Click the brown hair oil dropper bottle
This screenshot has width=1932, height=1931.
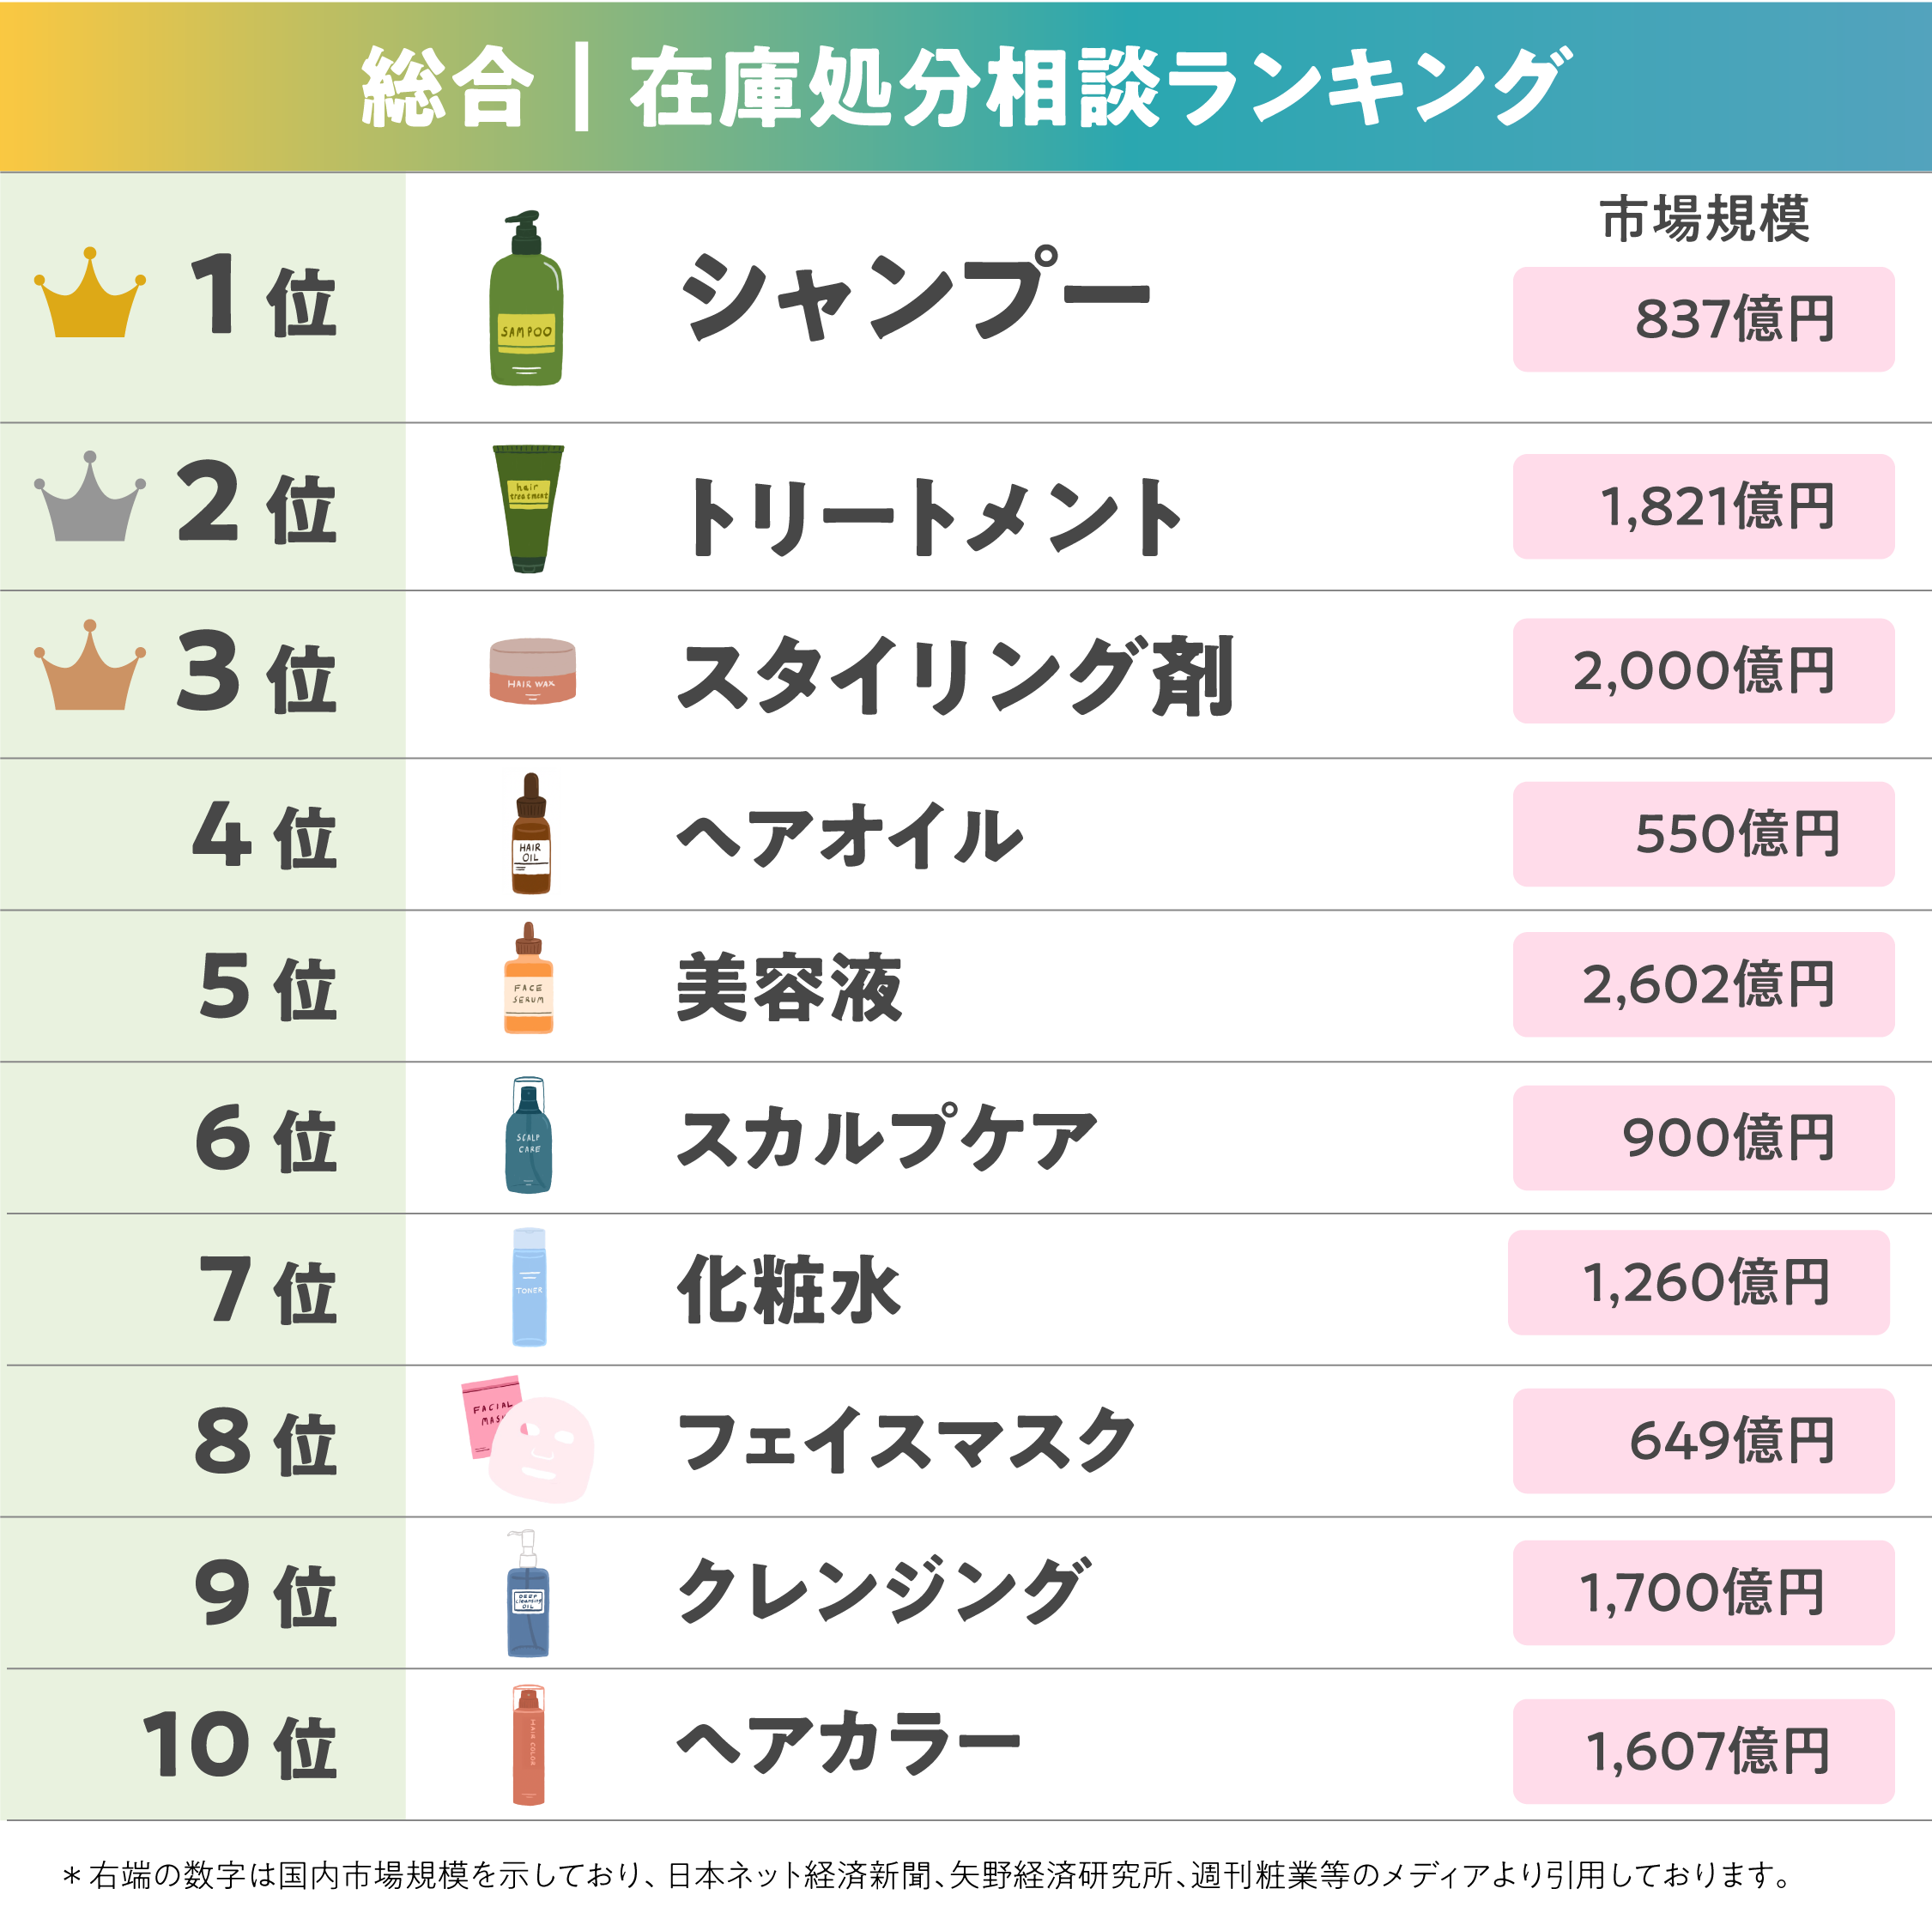[531, 835]
